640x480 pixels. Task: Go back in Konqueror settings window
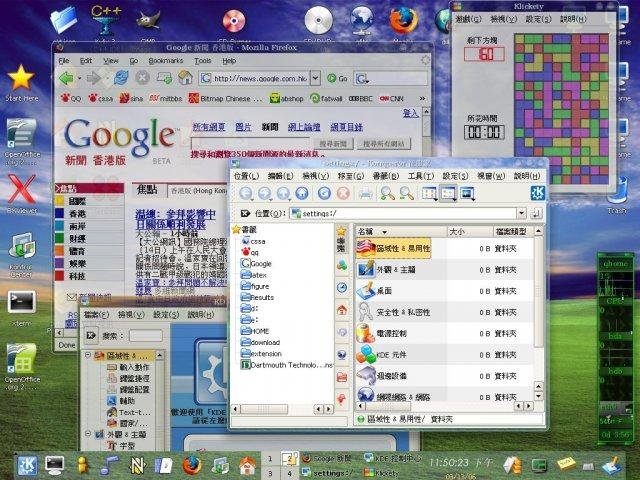pyautogui.click(x=245, y=193)
